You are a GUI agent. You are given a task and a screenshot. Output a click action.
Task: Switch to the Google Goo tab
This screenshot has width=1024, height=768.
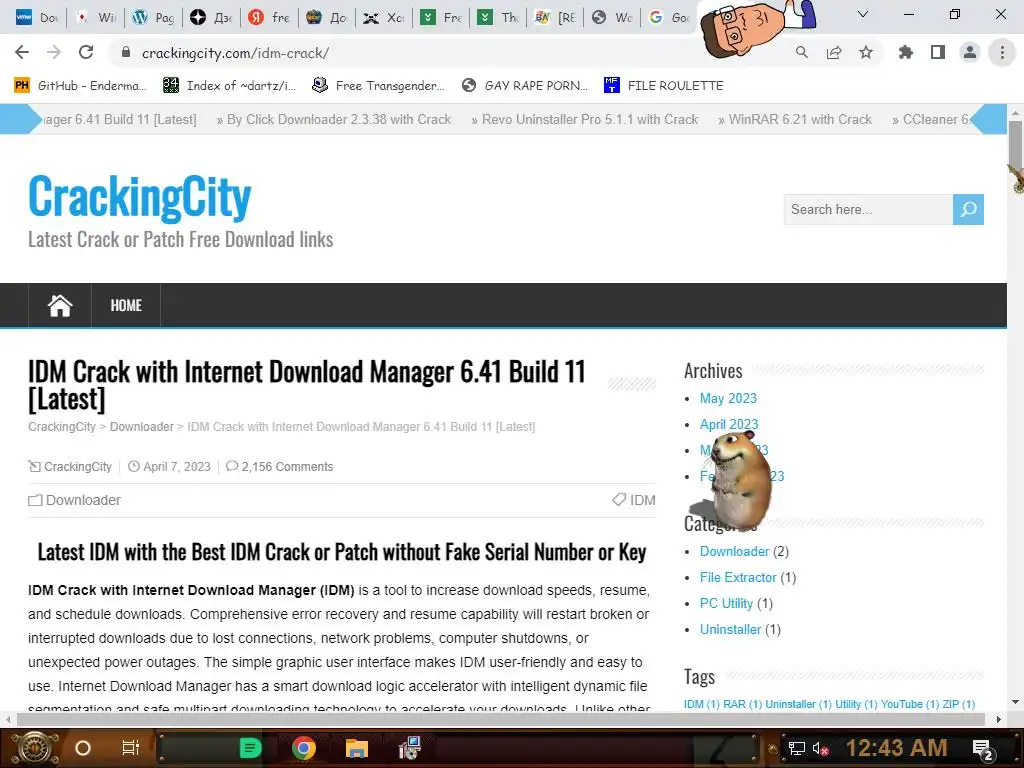pyautogui.click(x=669, y=18)
